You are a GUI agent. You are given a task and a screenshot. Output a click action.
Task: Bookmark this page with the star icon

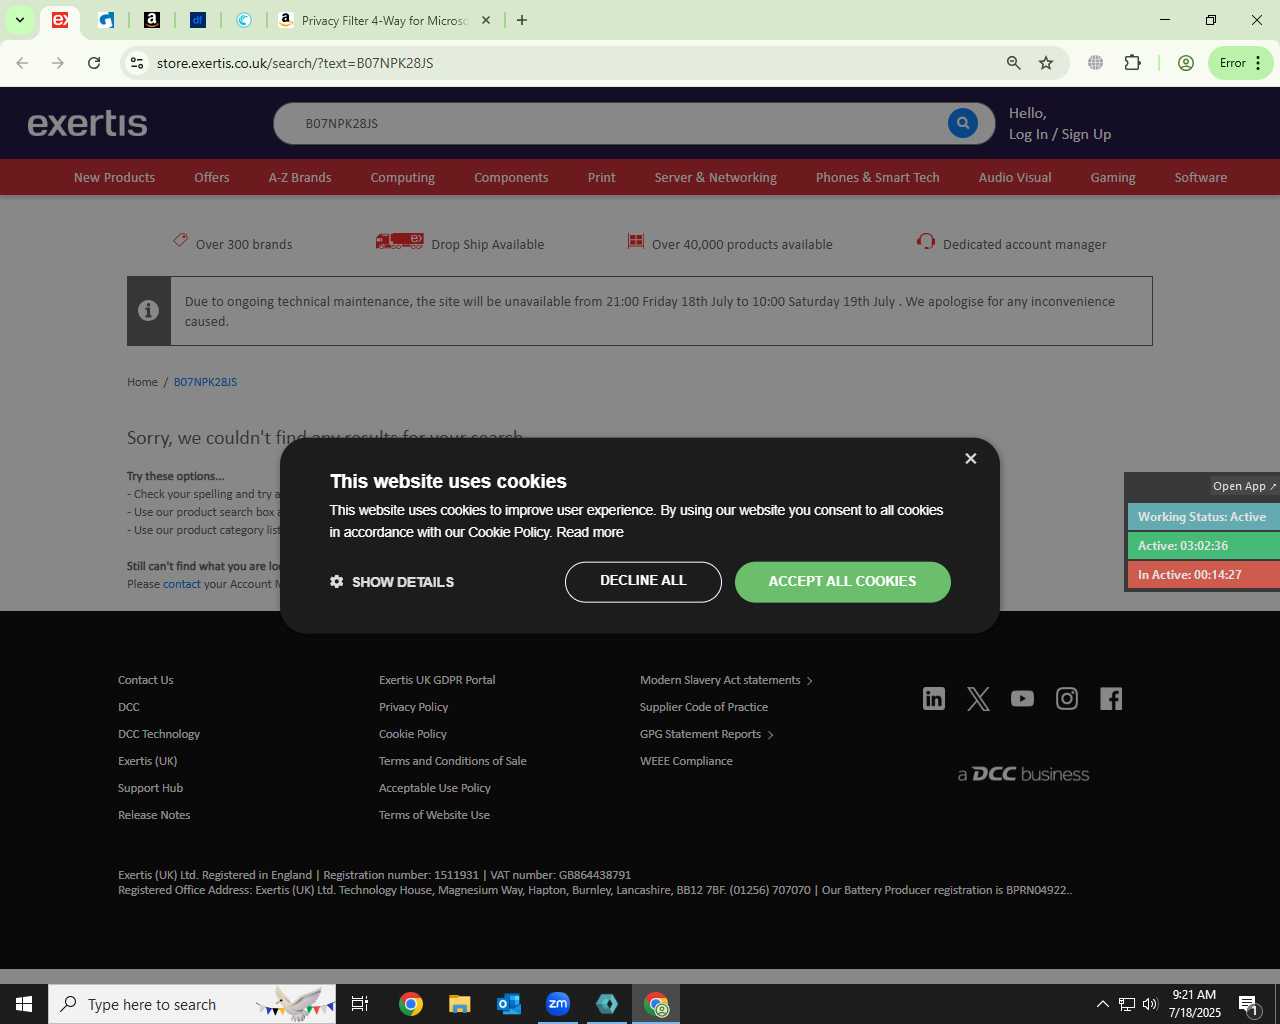click(x=1046, y=63)
